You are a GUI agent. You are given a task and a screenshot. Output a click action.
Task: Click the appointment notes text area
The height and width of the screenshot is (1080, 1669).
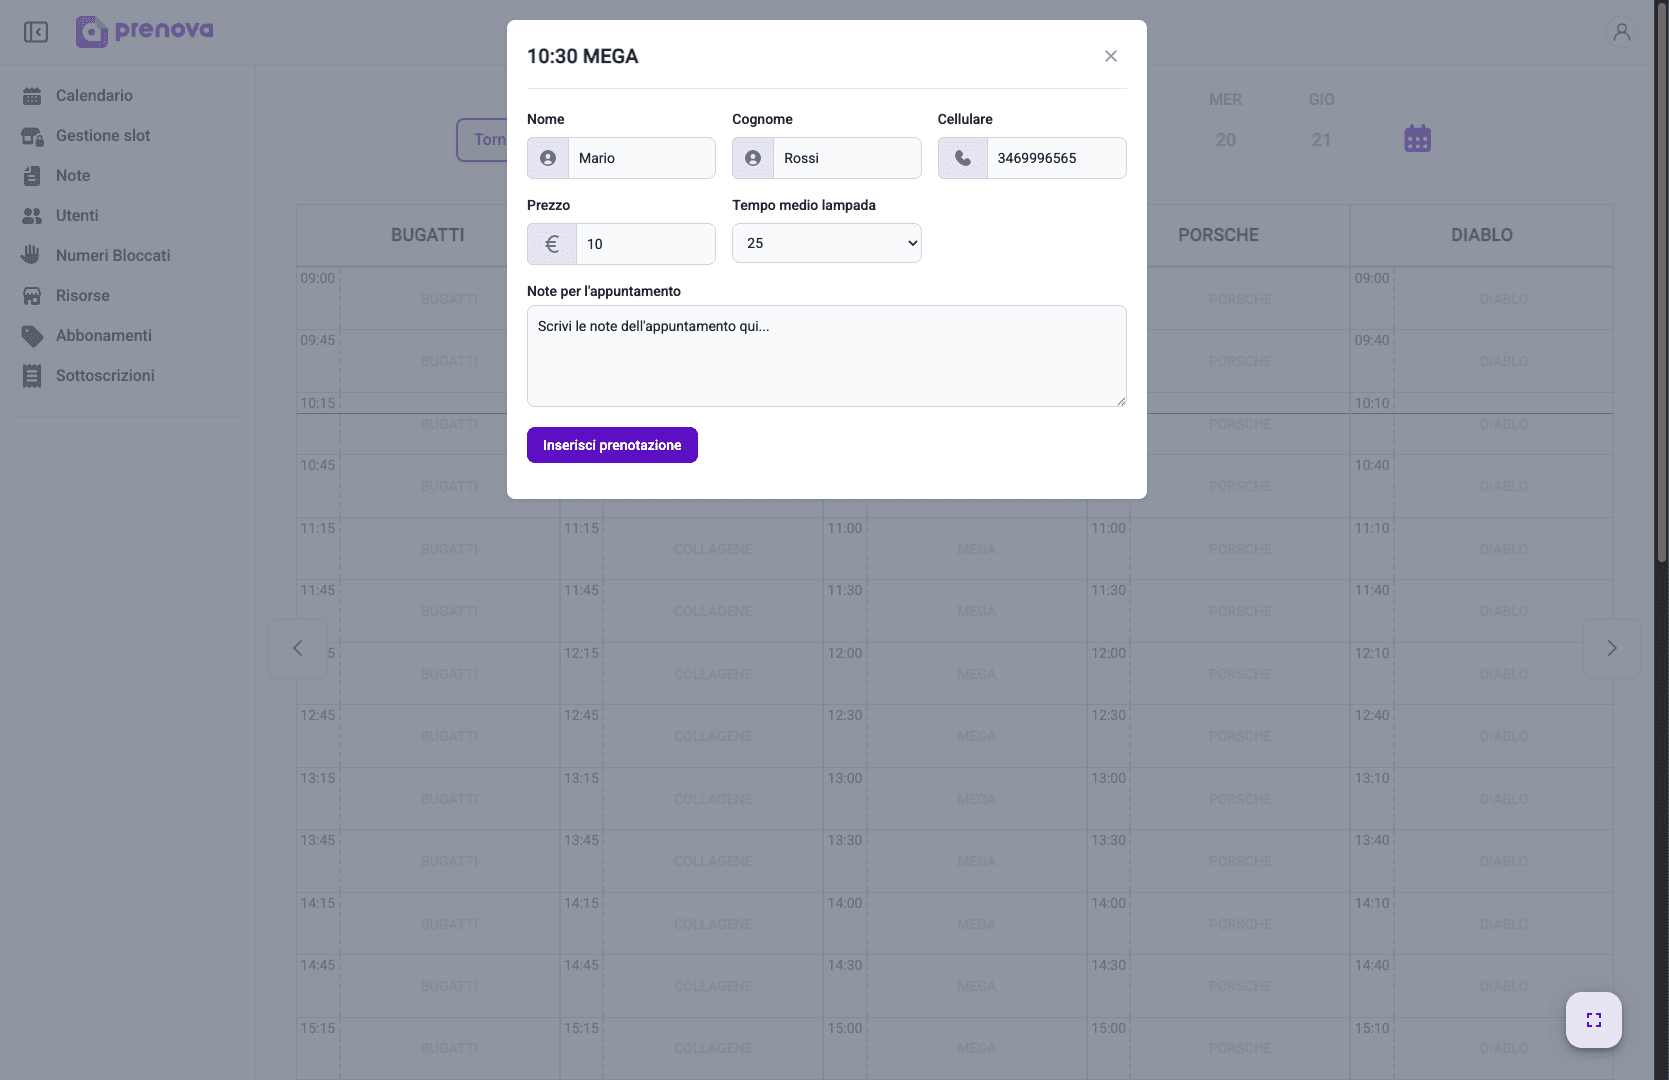pos(826,356)
